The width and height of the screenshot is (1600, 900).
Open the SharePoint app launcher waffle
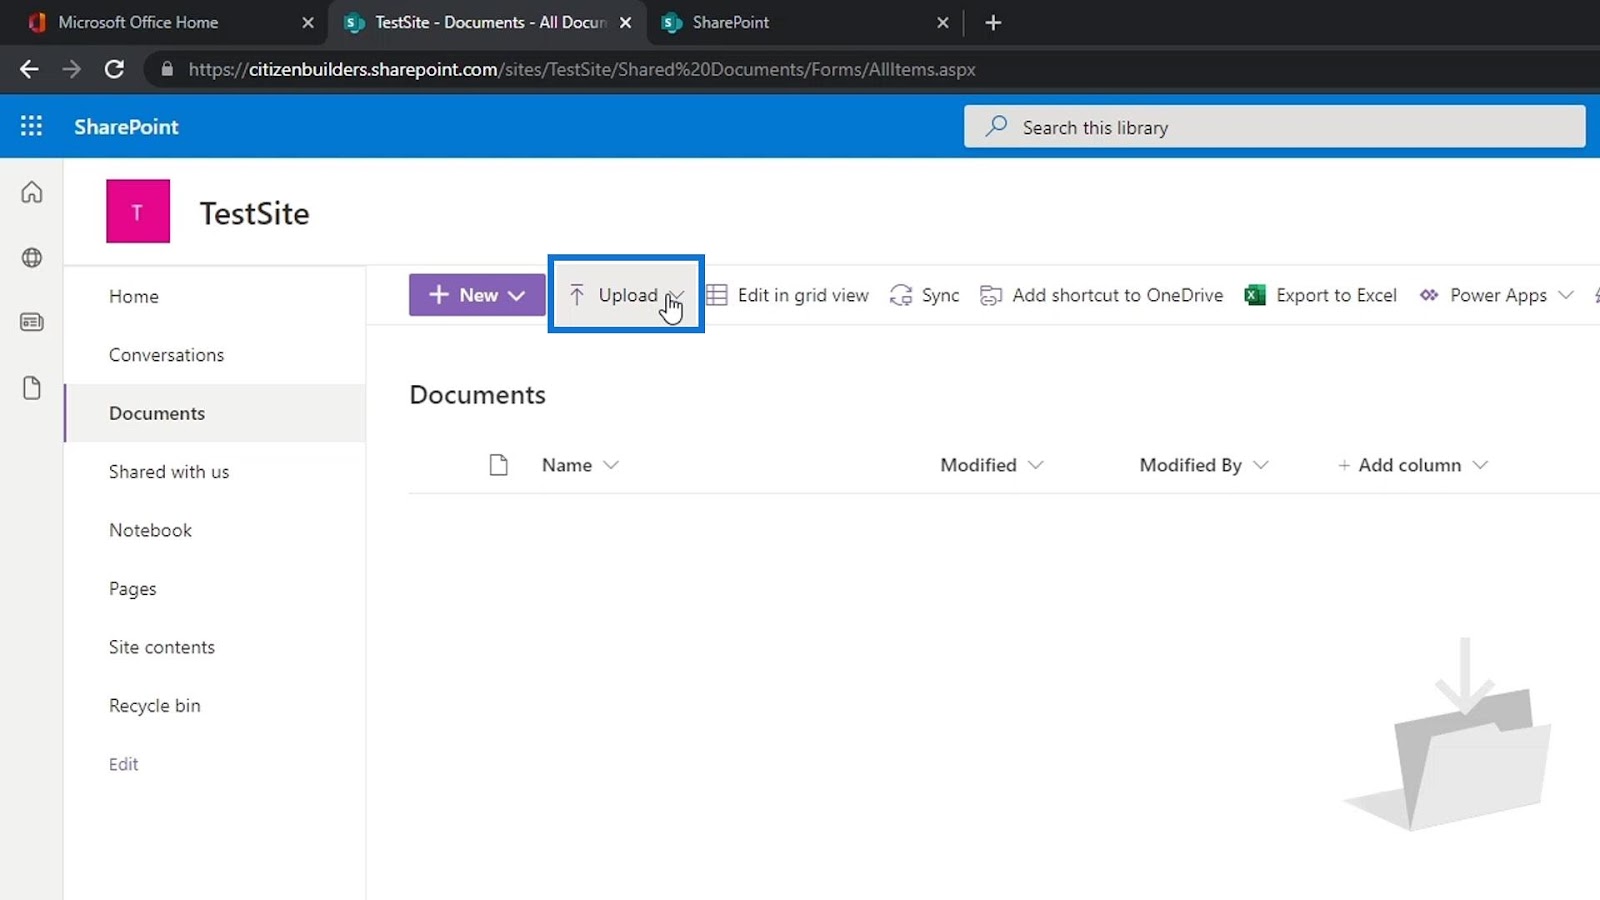click(x=31, y=126)
